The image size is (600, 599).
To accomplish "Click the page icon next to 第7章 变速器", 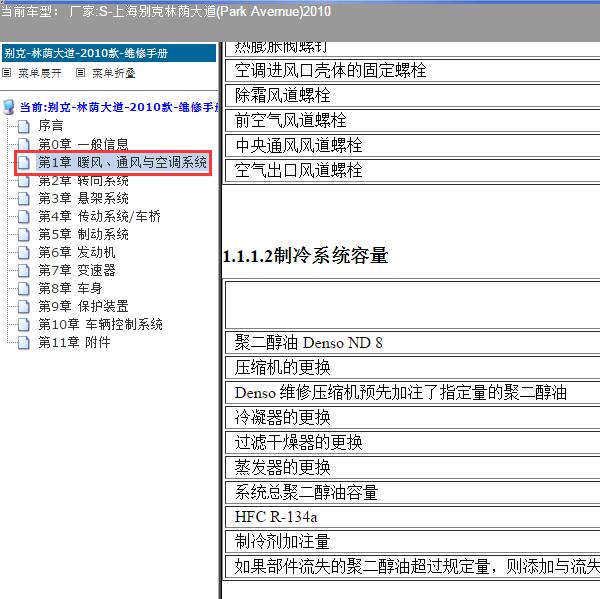I will pyautogui.click(x=24, y=270).
